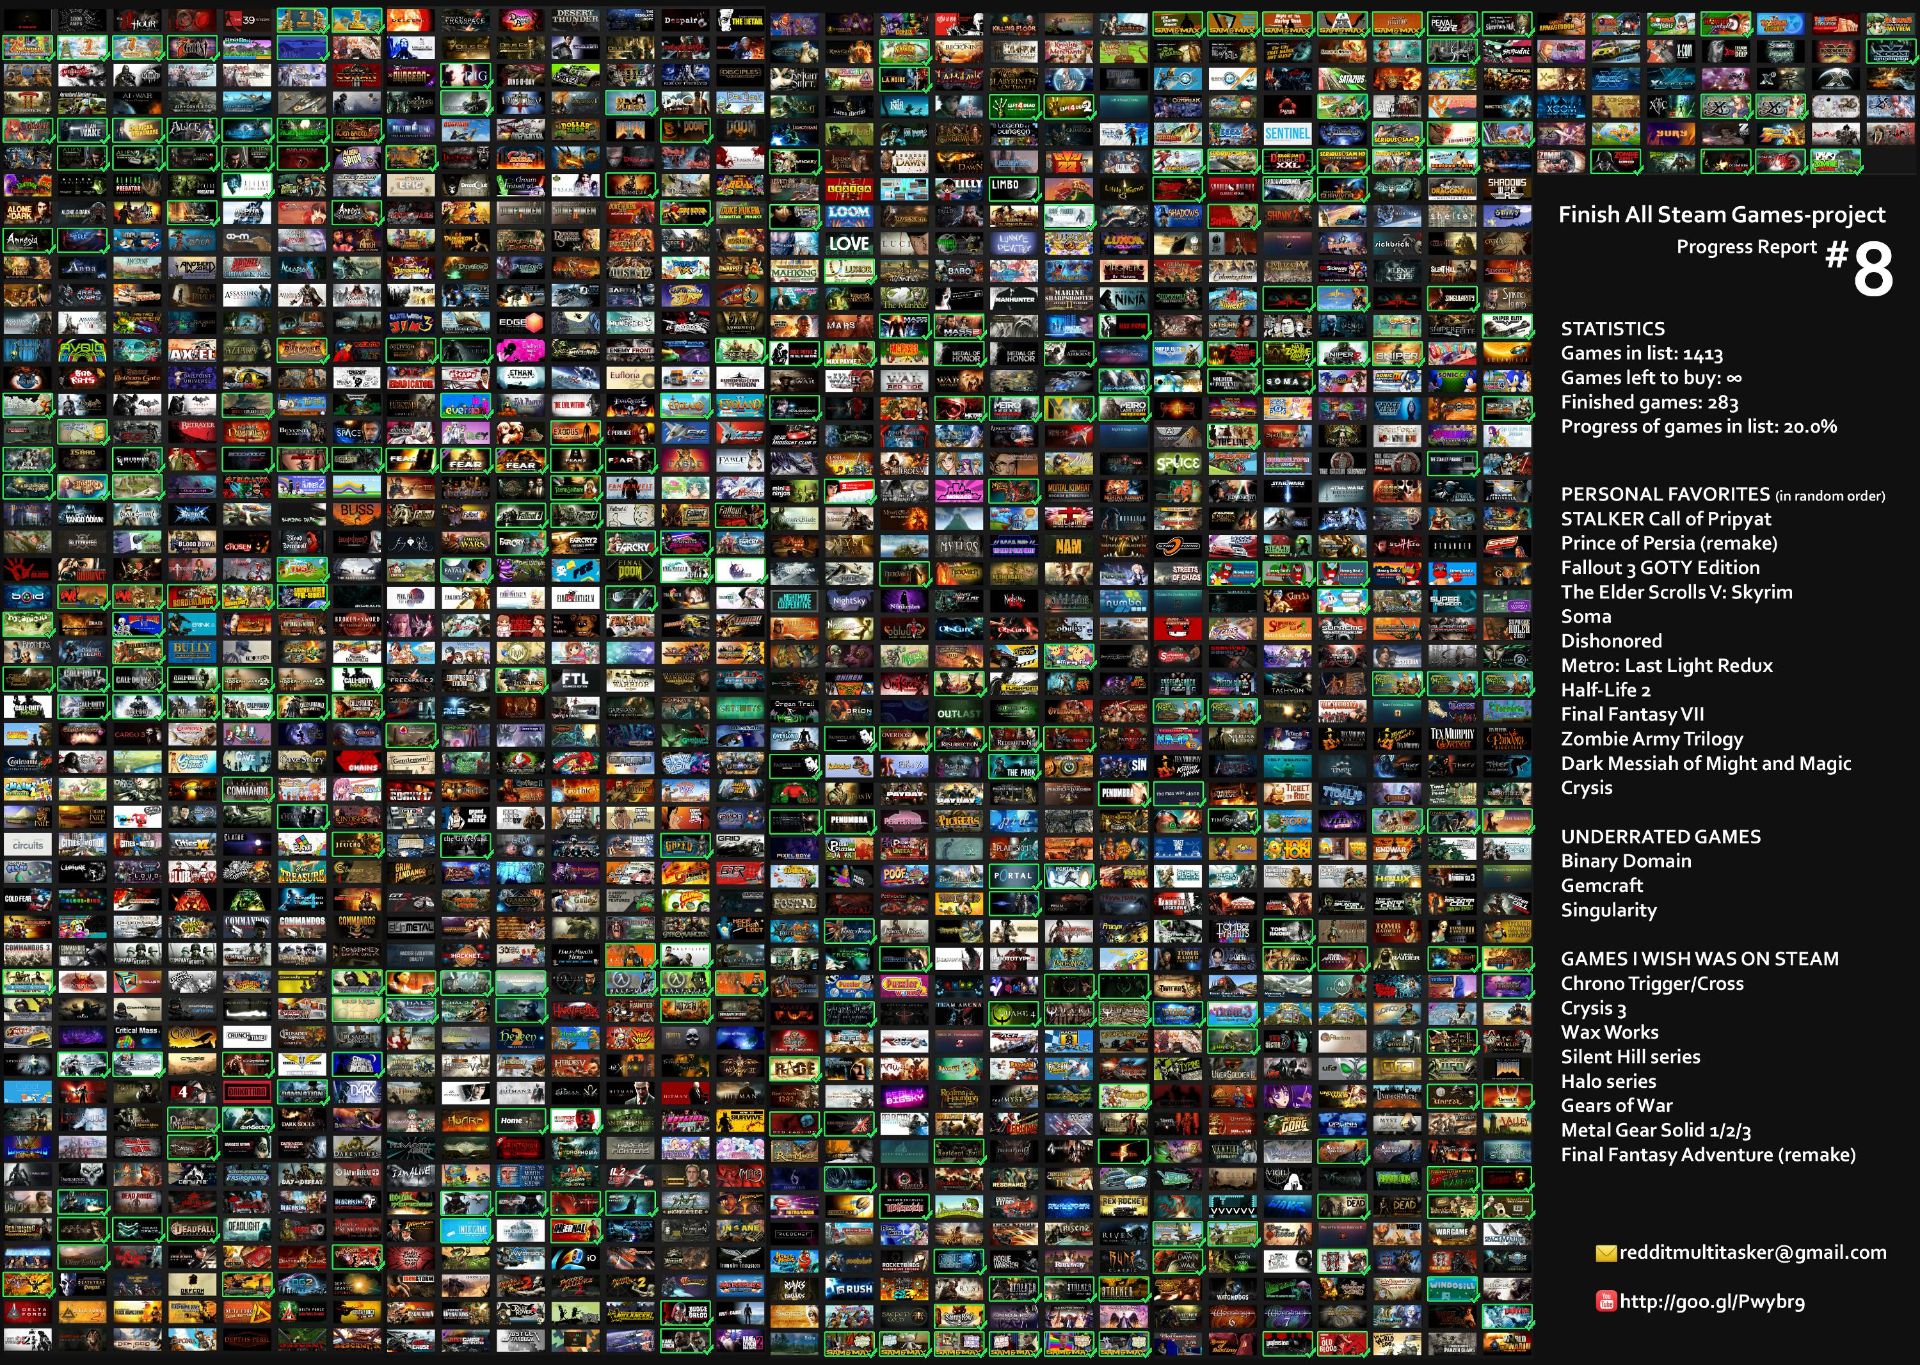Click the blue RUSH game thumbnail
1920x1365 pixels.
click(x=849, y=1288)
